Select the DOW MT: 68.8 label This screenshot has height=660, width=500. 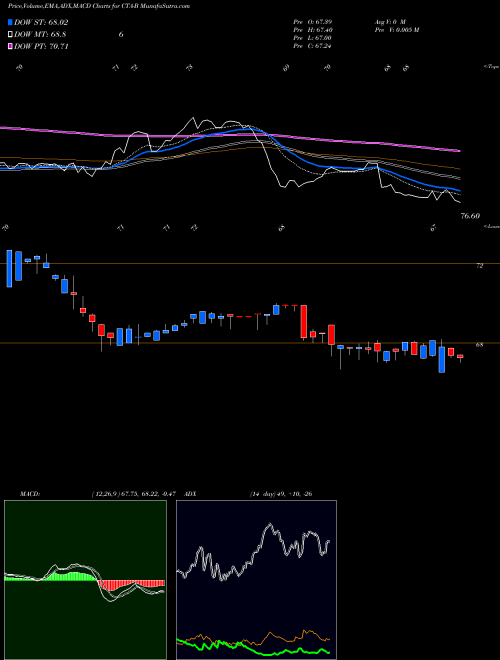pyautogui.click(x=40, y=35)
